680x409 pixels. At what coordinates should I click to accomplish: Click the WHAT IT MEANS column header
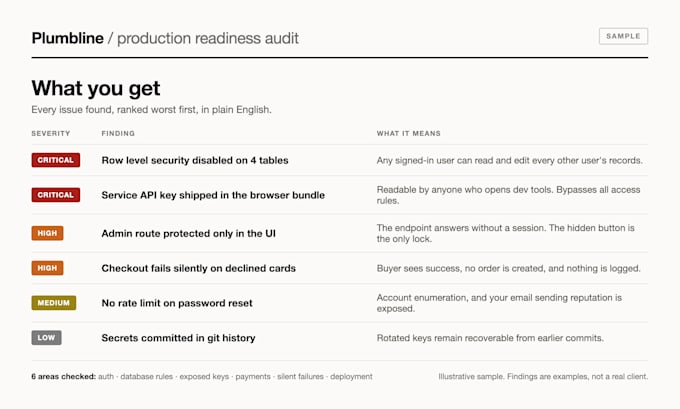(x=409, y=134)
